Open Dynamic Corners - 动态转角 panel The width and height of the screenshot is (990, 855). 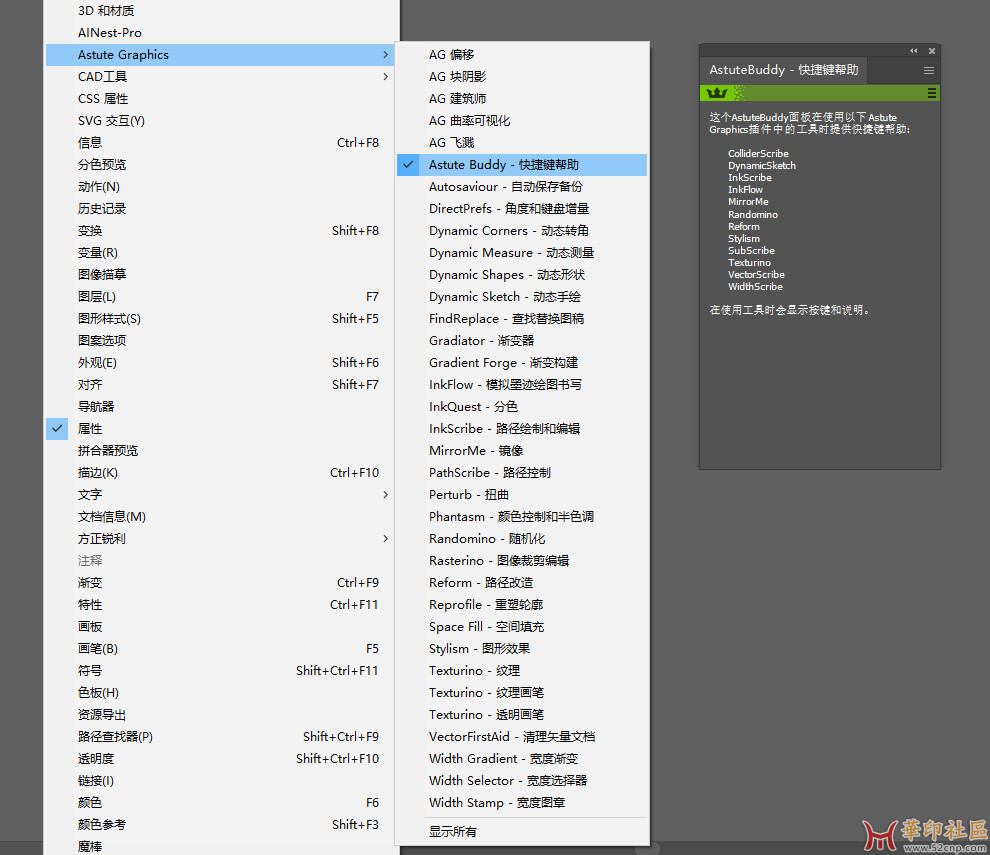(522, 231)
